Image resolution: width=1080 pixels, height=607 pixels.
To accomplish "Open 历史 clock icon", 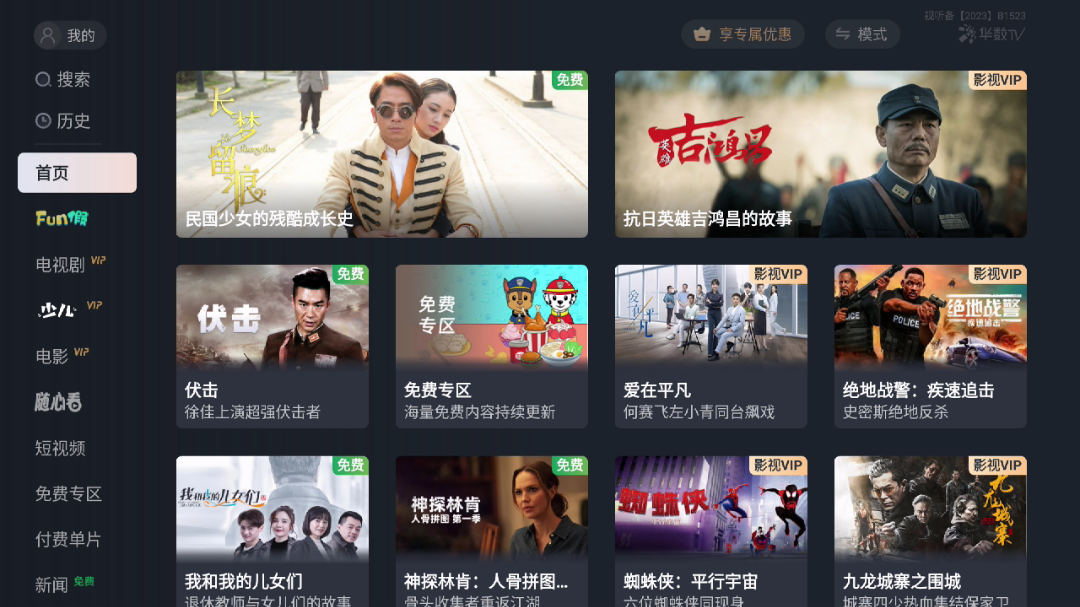I will coord(43,121).
